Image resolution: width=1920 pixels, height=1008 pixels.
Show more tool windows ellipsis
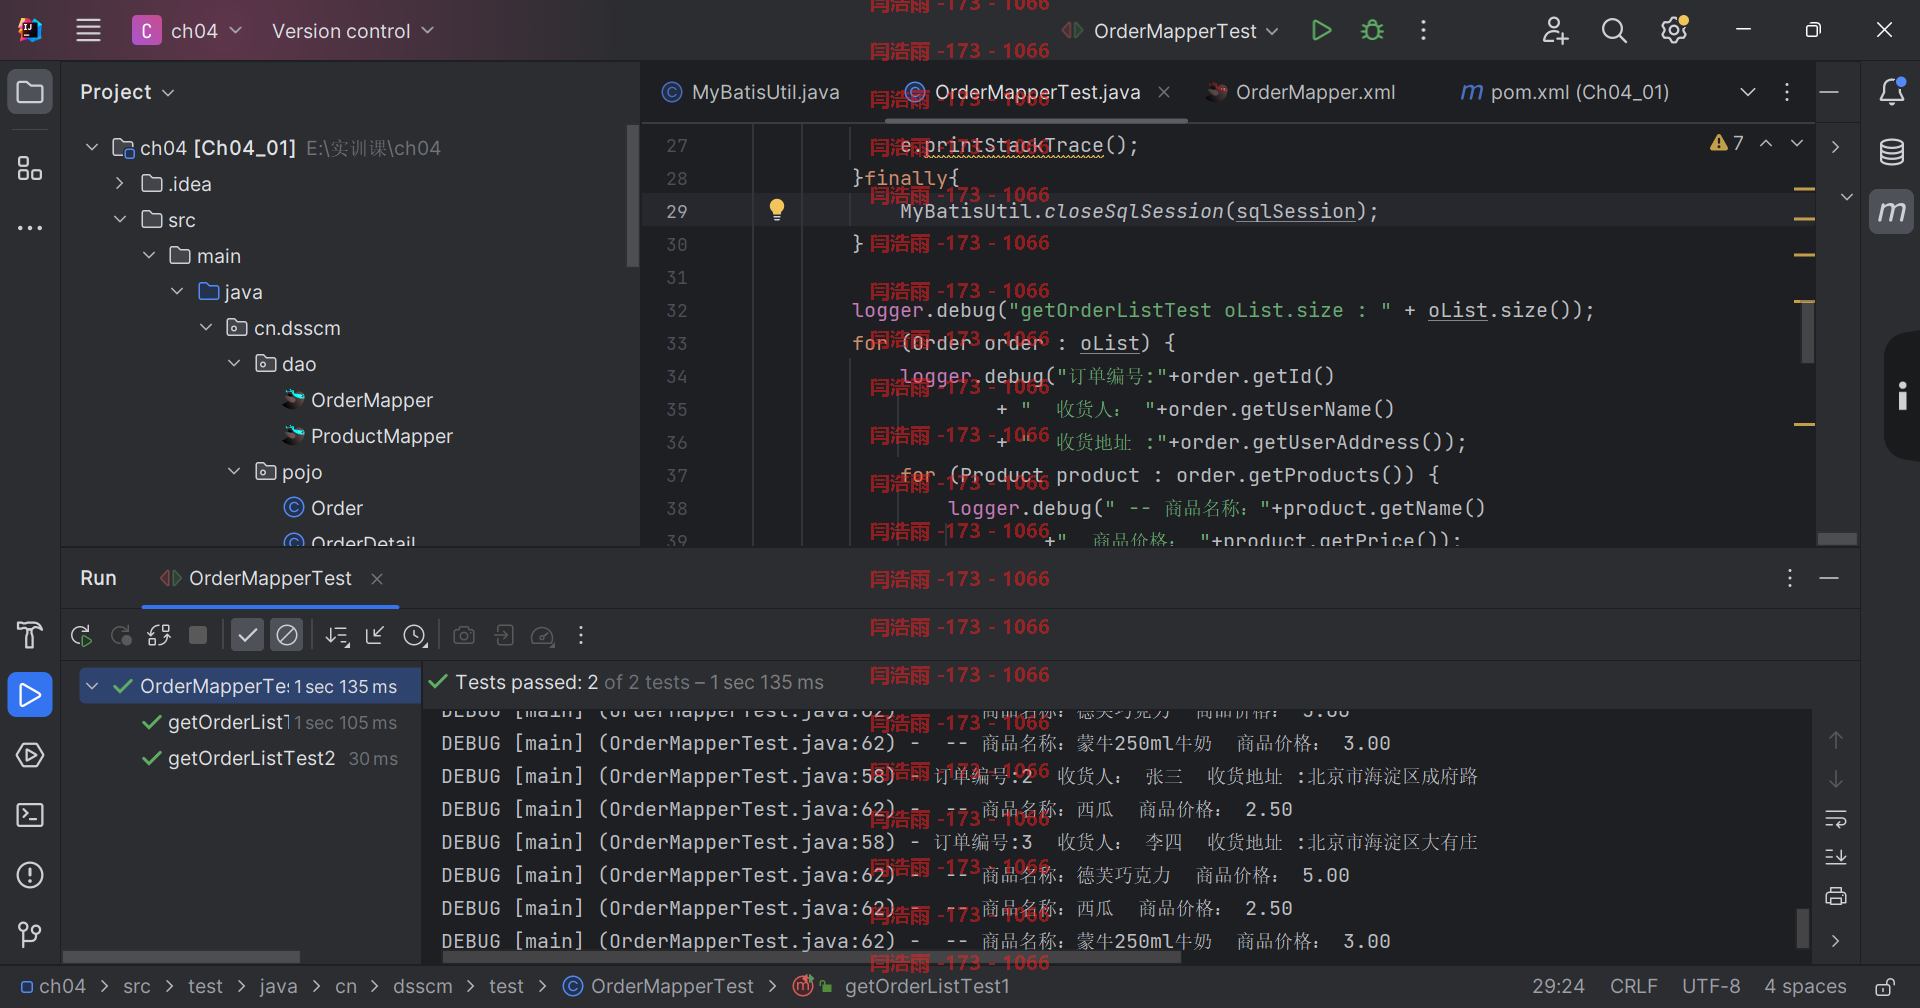coord(30,228)
